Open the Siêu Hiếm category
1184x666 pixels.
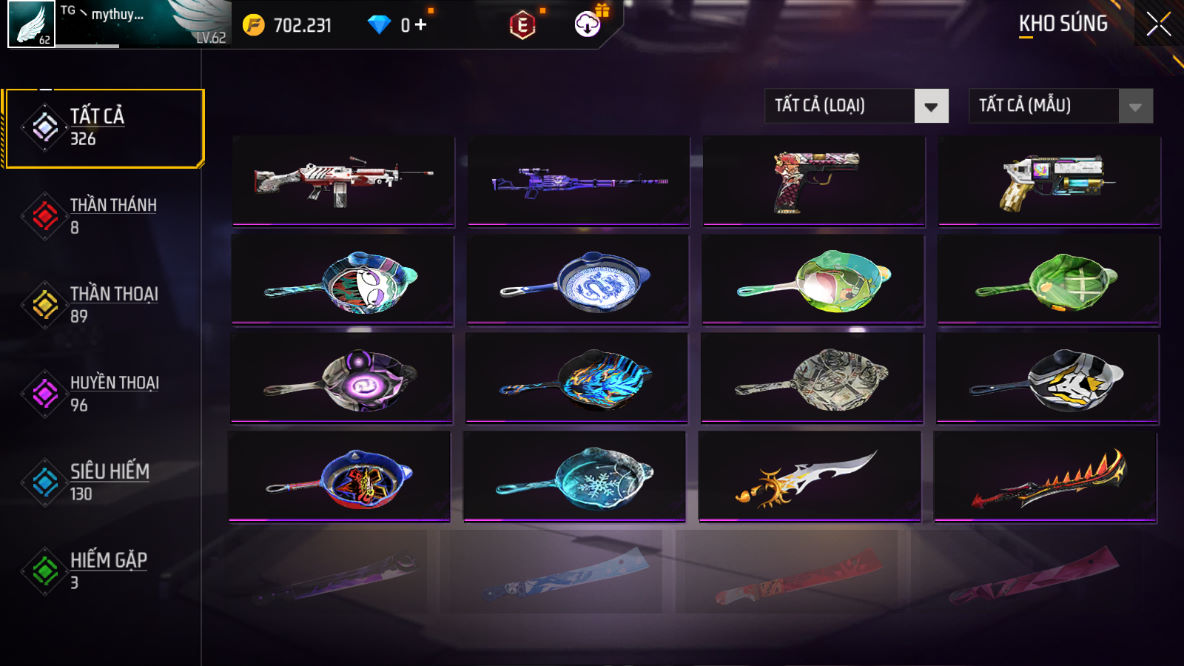(x=104, y=483)
